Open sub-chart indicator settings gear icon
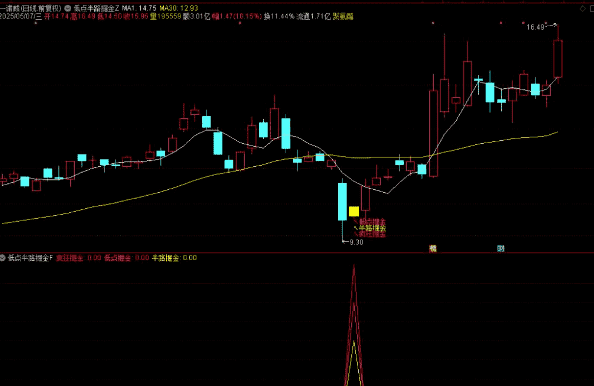Image resolution: width=594 pixels, height=386 pixels. pyautogui.click(x=3, y=258)
